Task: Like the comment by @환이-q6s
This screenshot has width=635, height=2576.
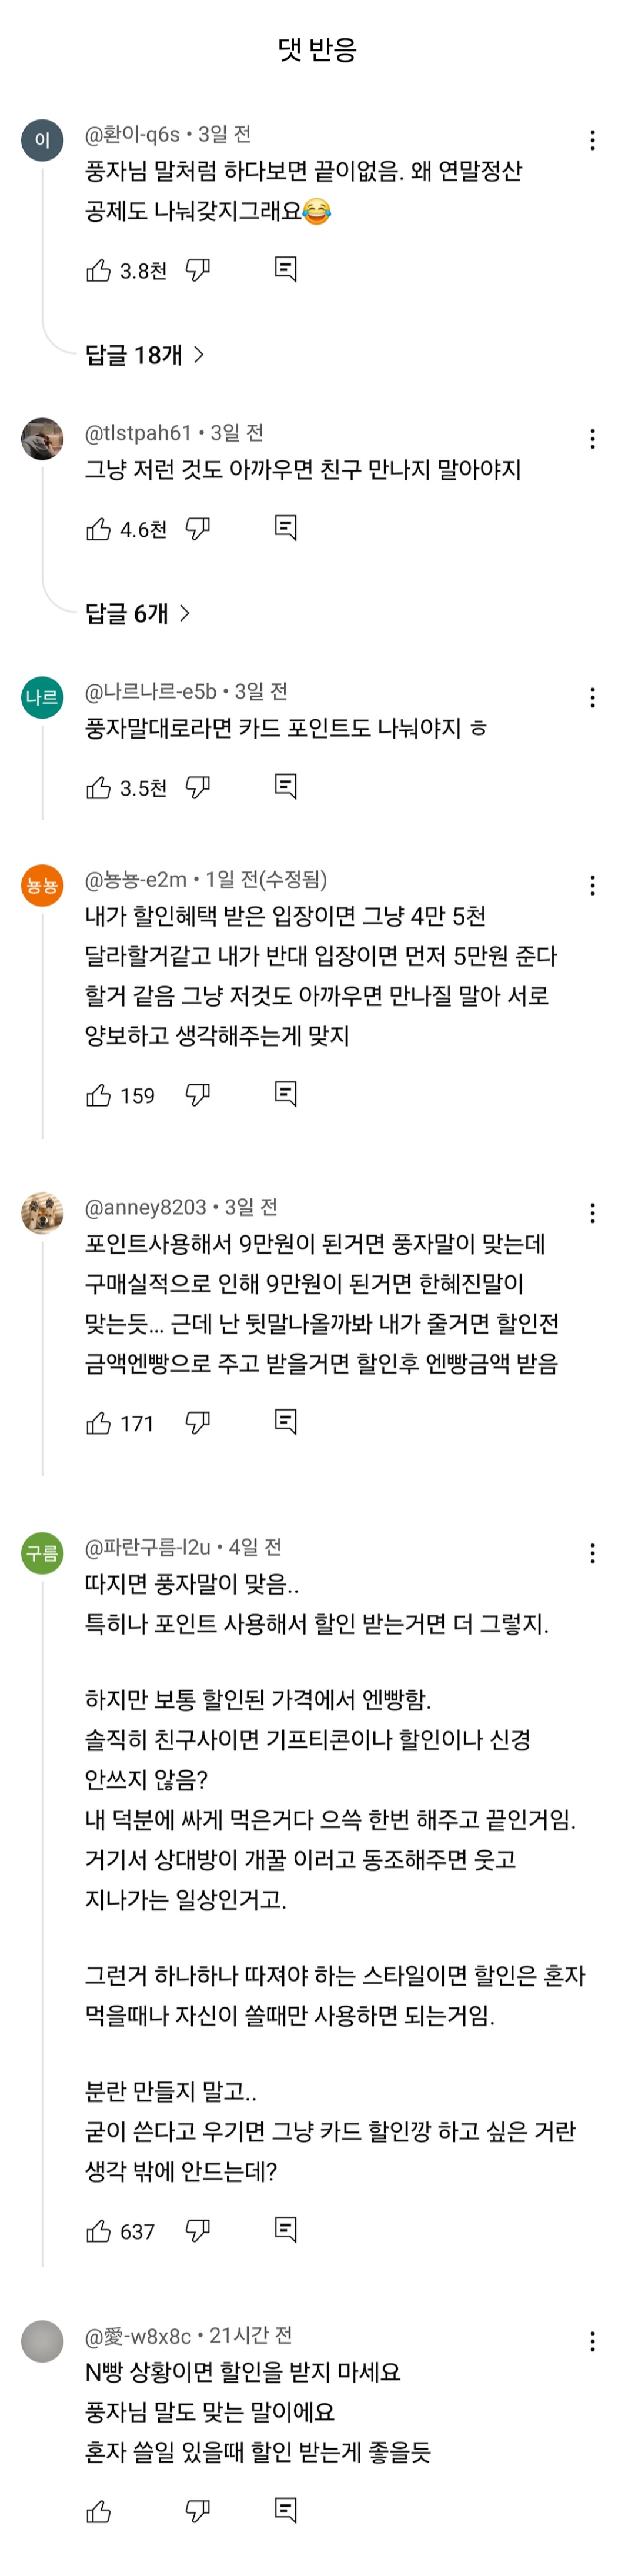Action: [x=98, y=270]
